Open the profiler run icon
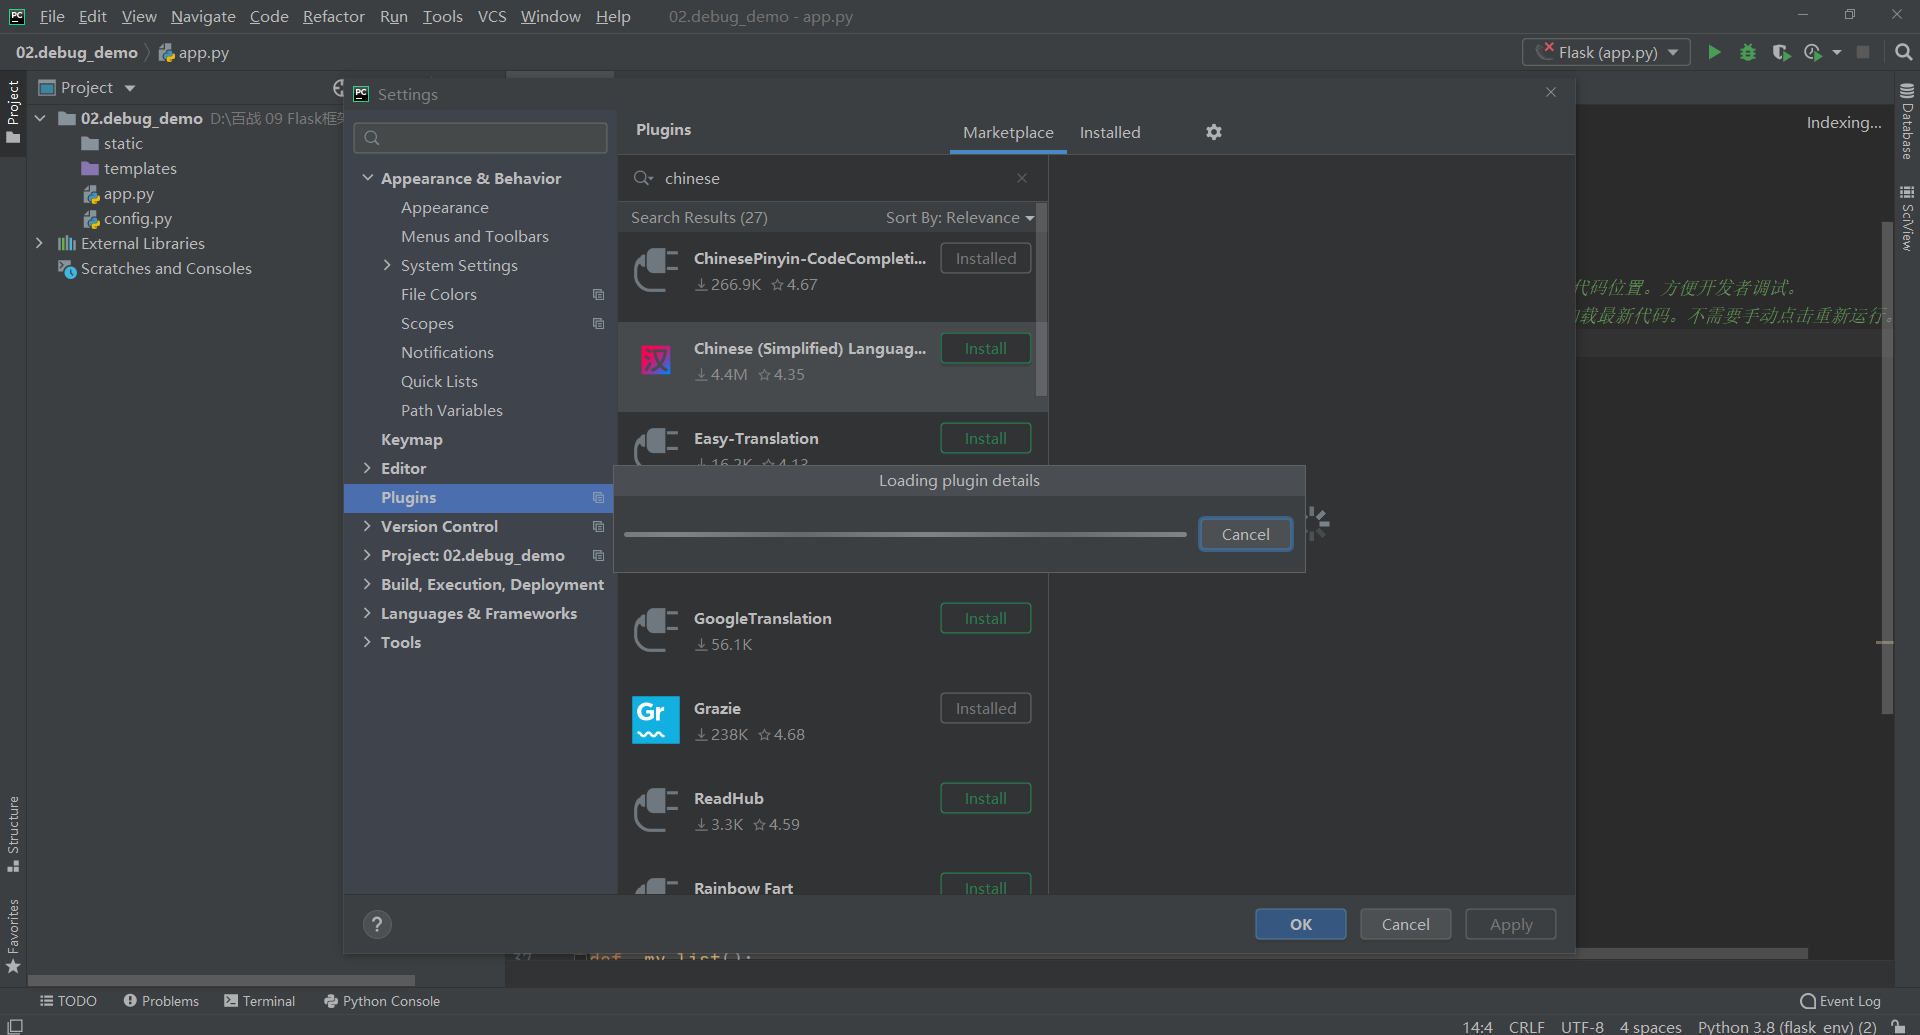 [1813, 52]
